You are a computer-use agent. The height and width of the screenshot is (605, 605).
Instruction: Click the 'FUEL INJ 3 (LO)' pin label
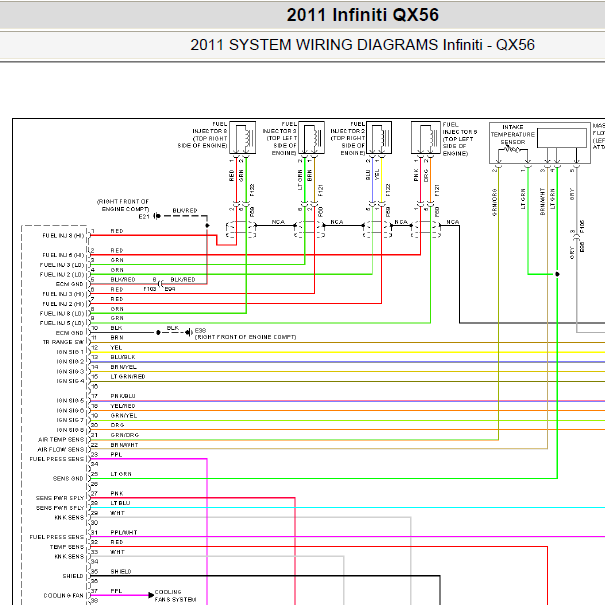point(62,265)
